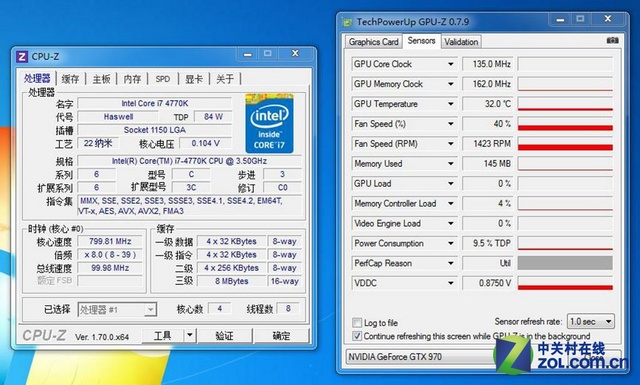This screenshot has width=640, height=385.
Task: Enable the Log to file checkbox
Action: point(357,323)
